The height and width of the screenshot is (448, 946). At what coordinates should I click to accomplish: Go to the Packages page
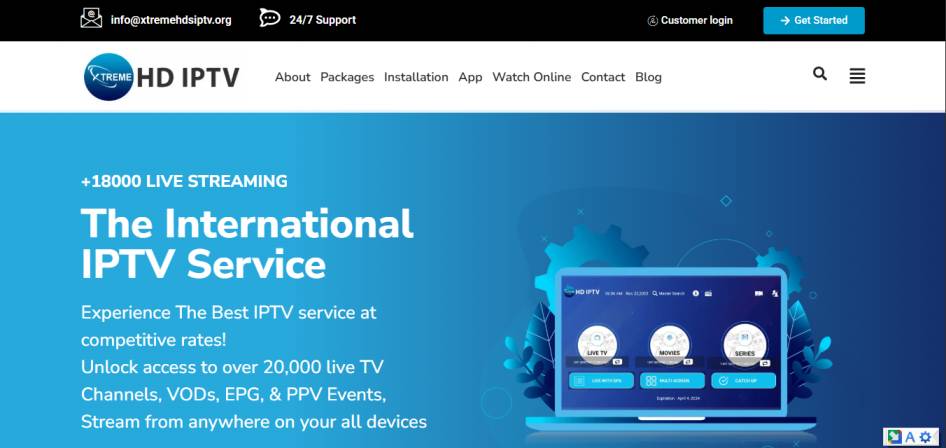(x=347, y=77)
